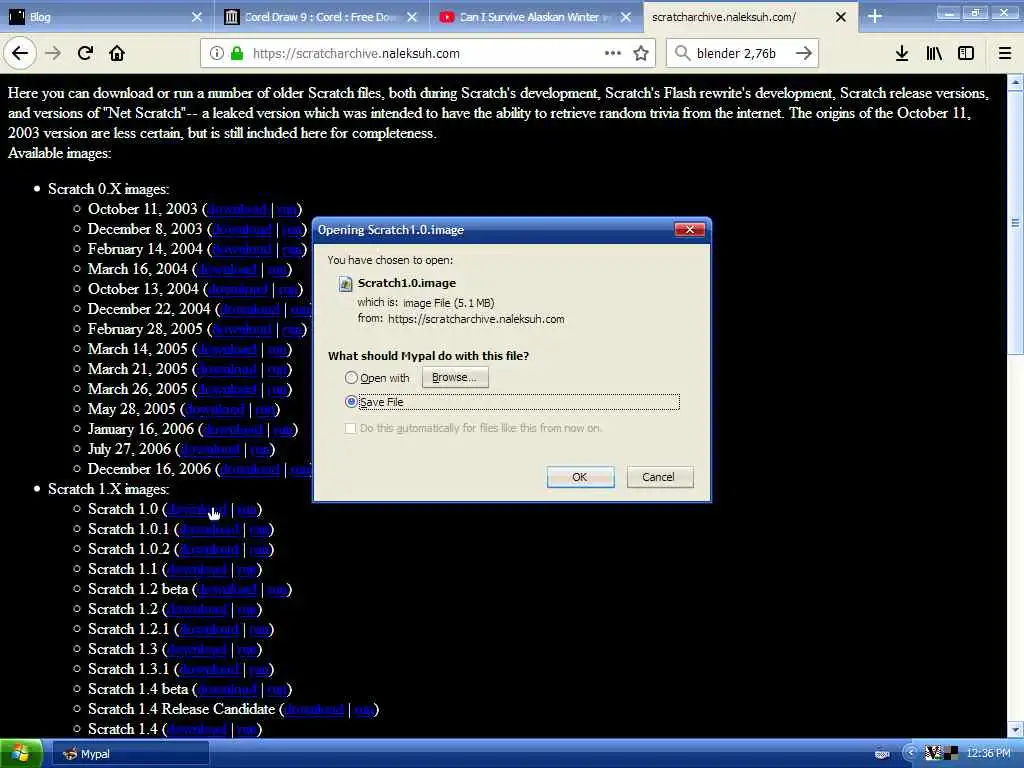Click download link for Scratch 1.2.1

pos(209,630)
